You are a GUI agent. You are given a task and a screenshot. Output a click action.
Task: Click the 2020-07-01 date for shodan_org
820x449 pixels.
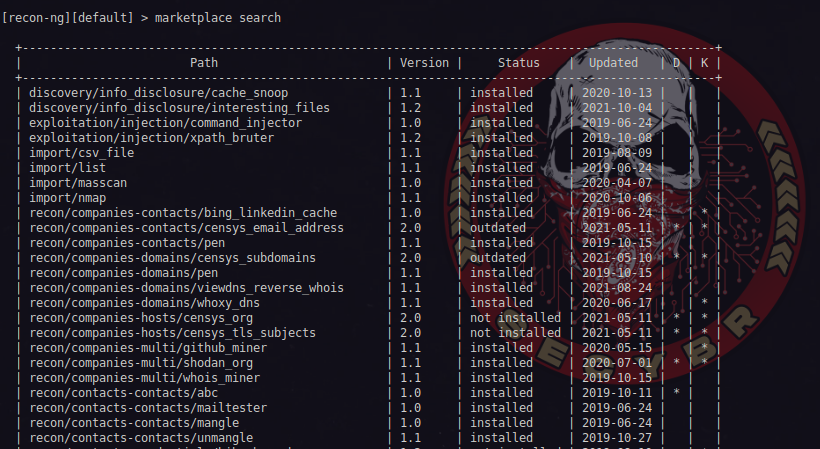pos(618,363)
